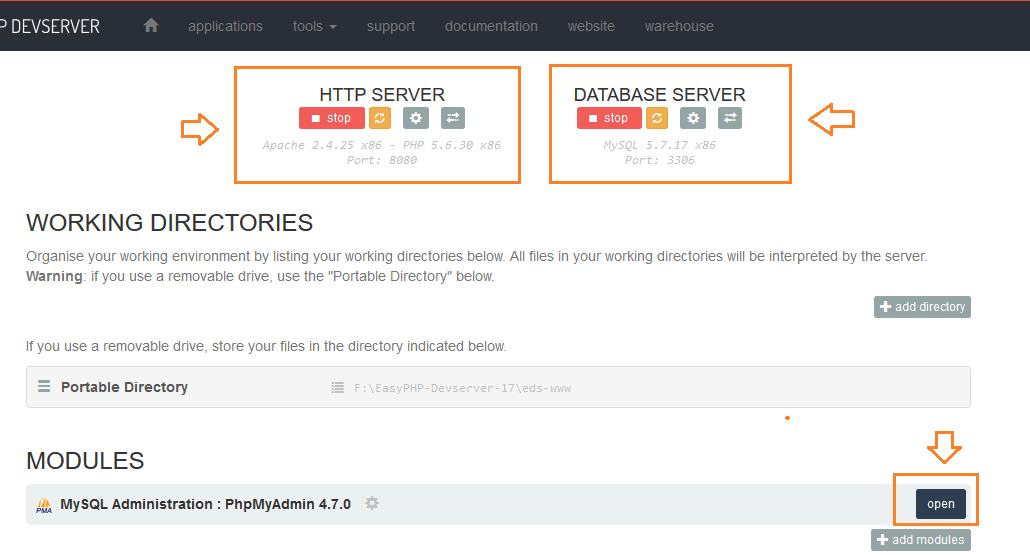The width and height of the screenshot is (1030, 555).
Task: Expand the tools dropdown menu
Action: (x=315, y=26)
